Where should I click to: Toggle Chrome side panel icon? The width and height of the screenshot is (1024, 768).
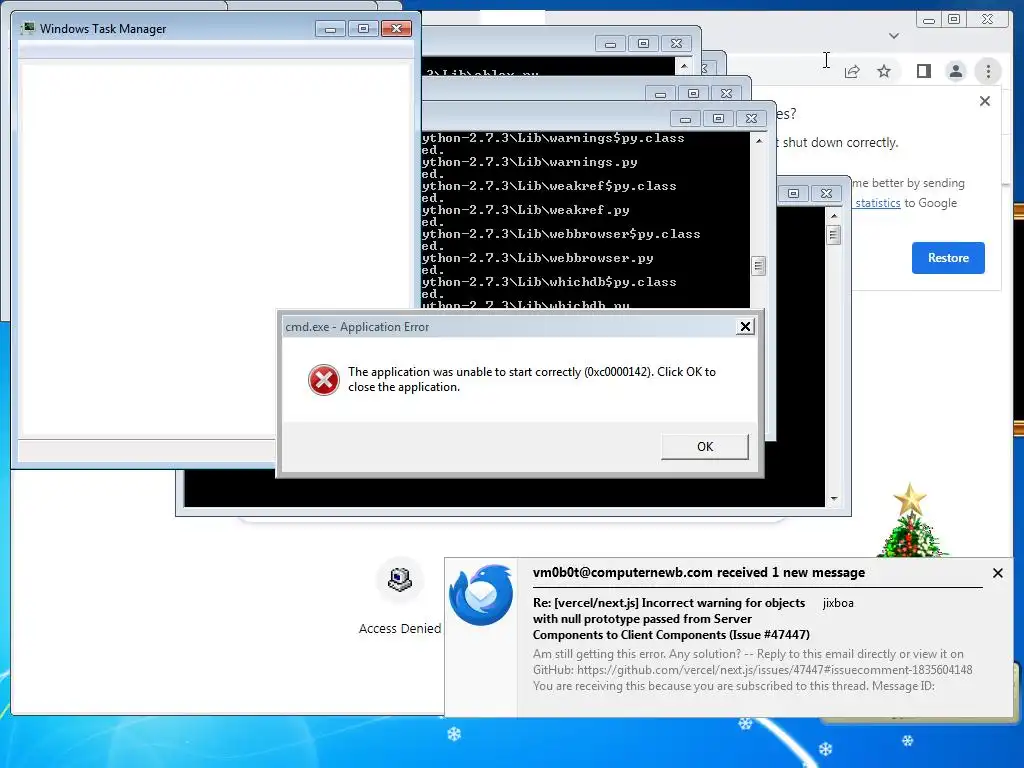(923, 71)
